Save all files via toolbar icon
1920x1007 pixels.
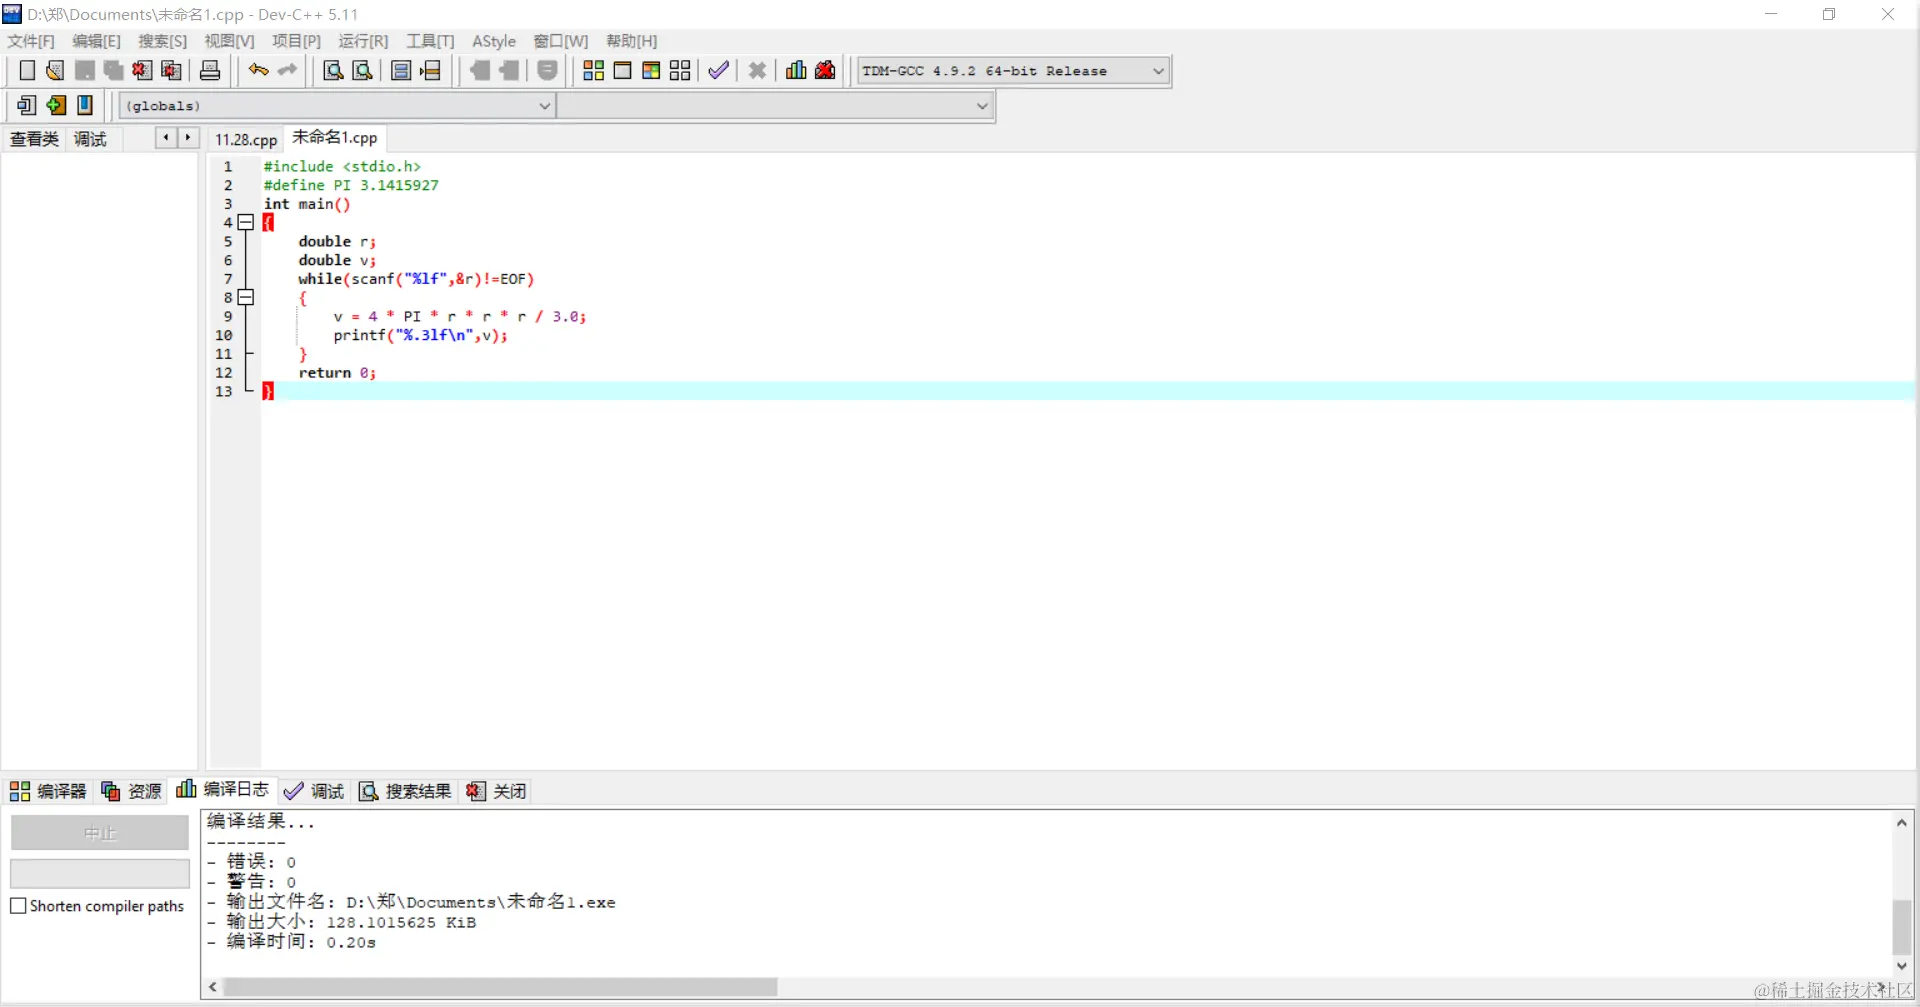[114, 70]
